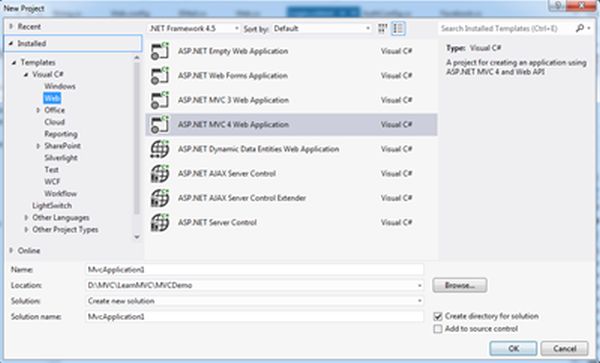Select the ASP.NET MVC 4 Web Application icon
Viewport: 600px width, 363px height.
pos(160,125)
